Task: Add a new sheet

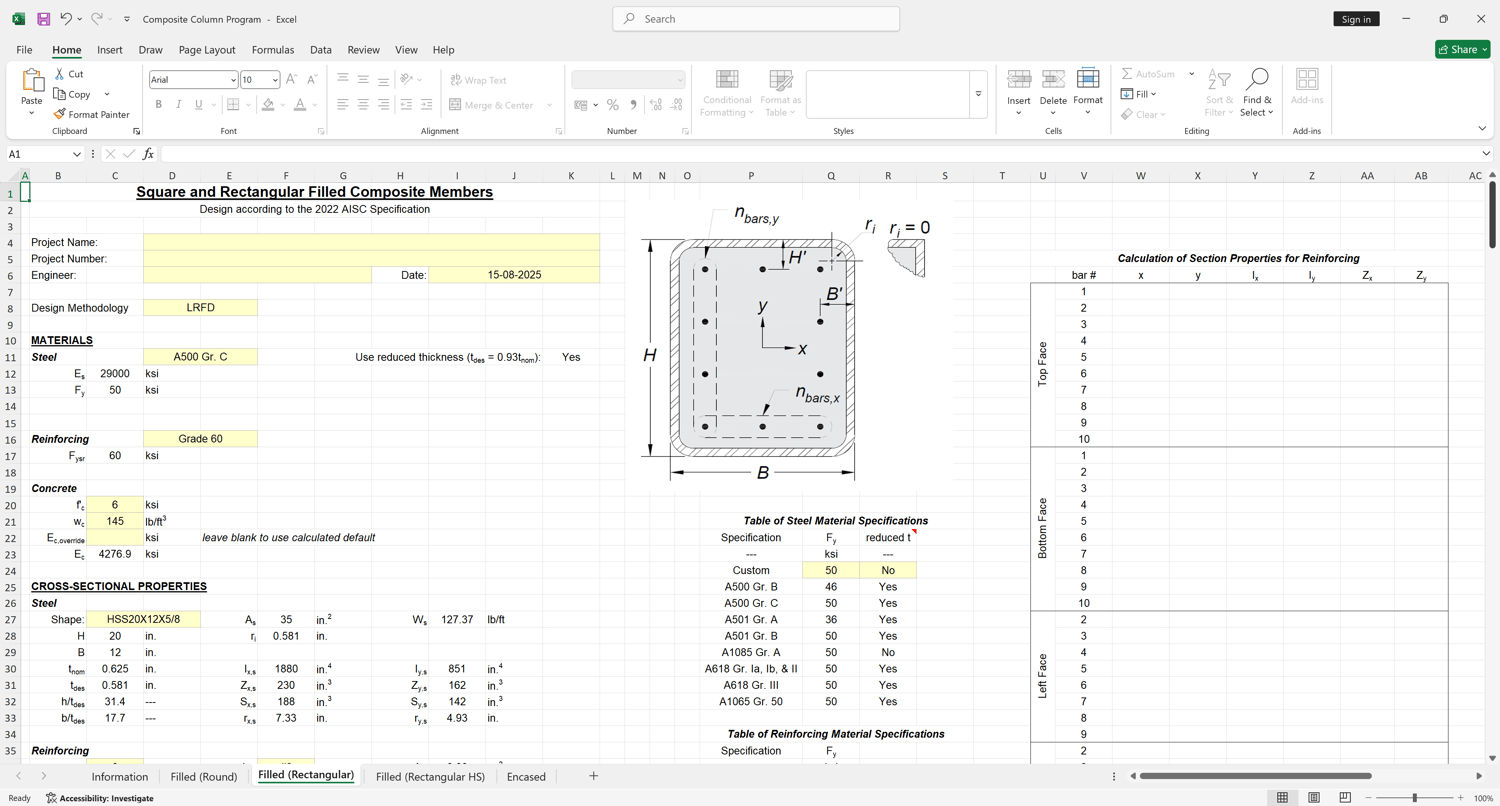Action: point(593,776)
